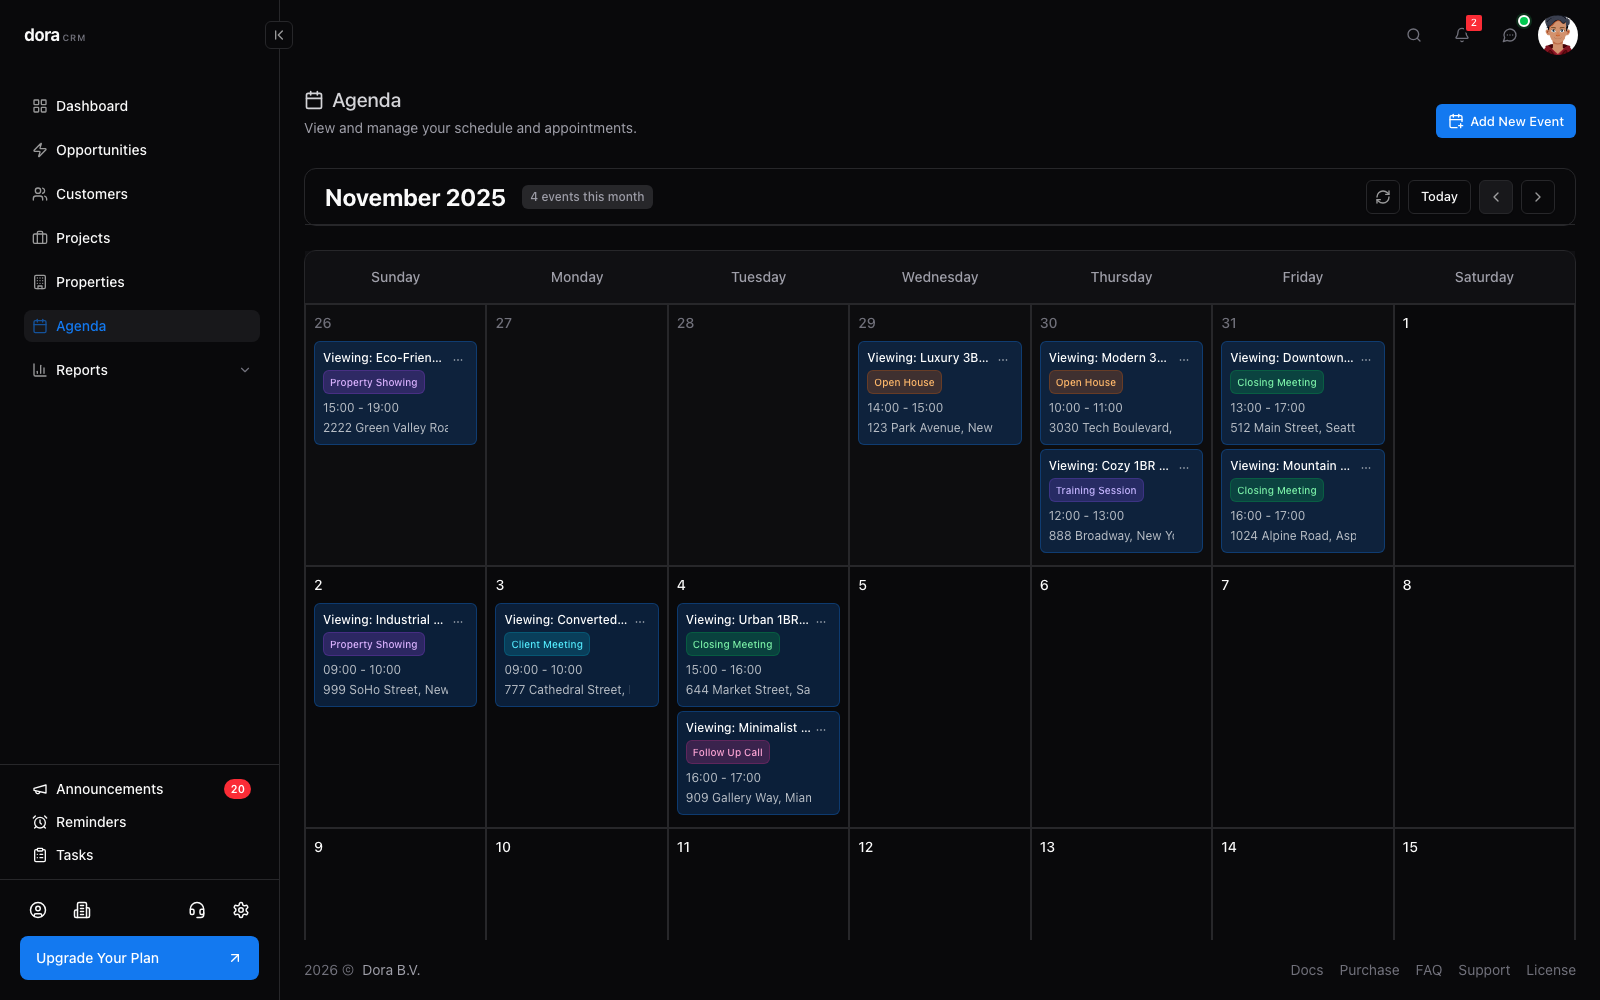Open options menu for Viewing: Mountain event
1600x1000 pixels.
point(1366,466)
